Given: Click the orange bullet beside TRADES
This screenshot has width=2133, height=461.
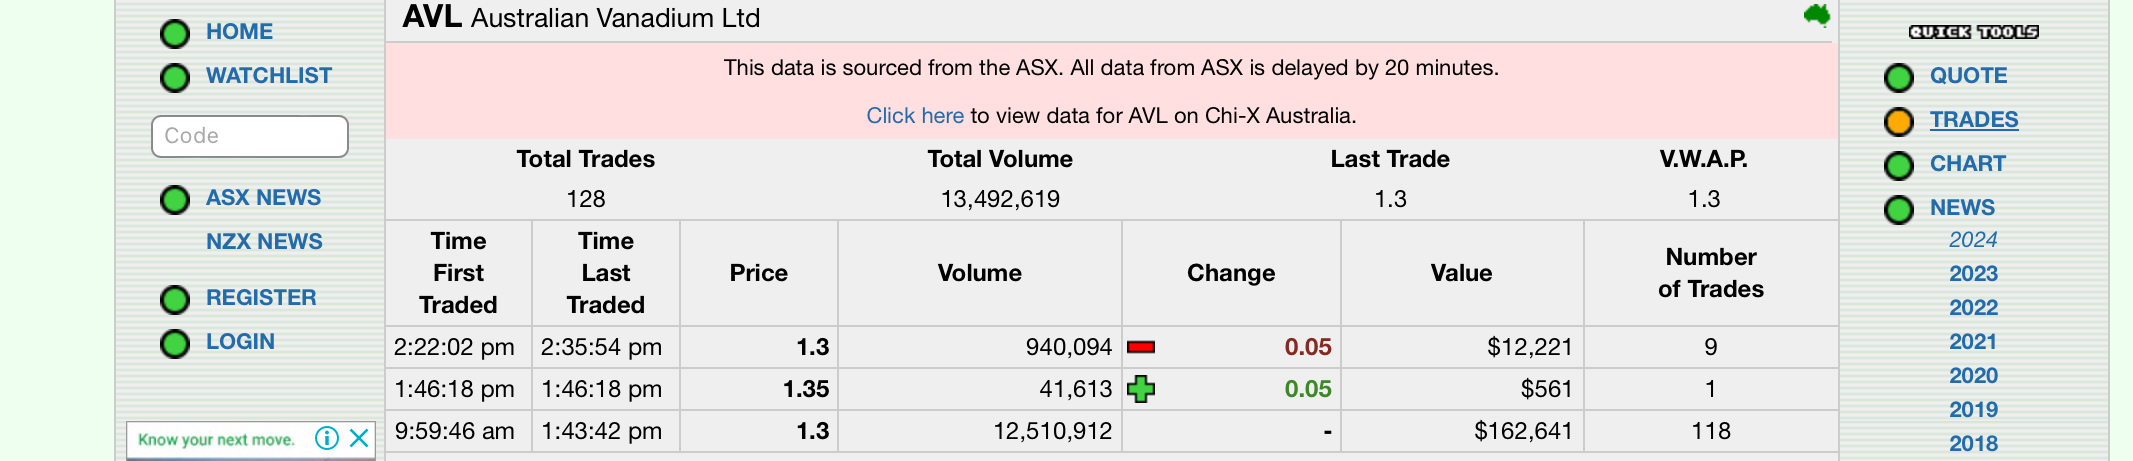Looking at the screenshot, I should coord(1898,122).
